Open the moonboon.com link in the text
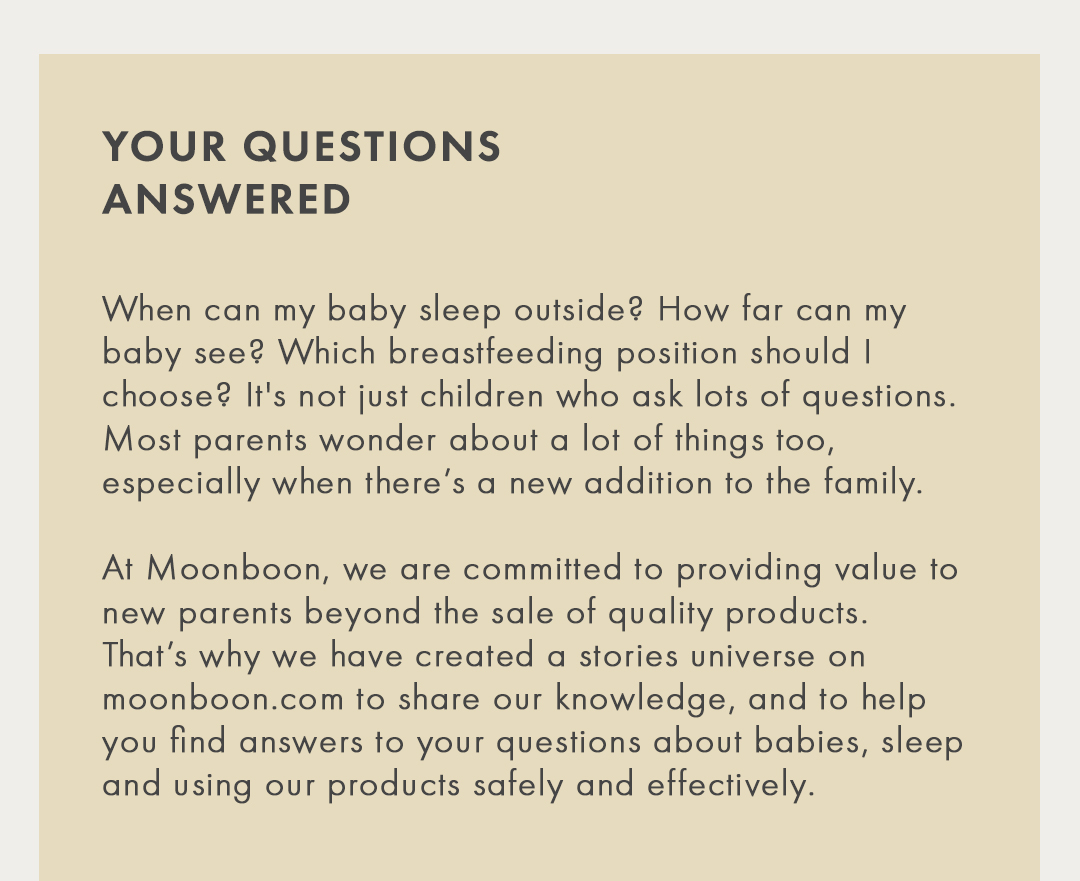The width and height of the screenshot is (1080, 881). 222,699
